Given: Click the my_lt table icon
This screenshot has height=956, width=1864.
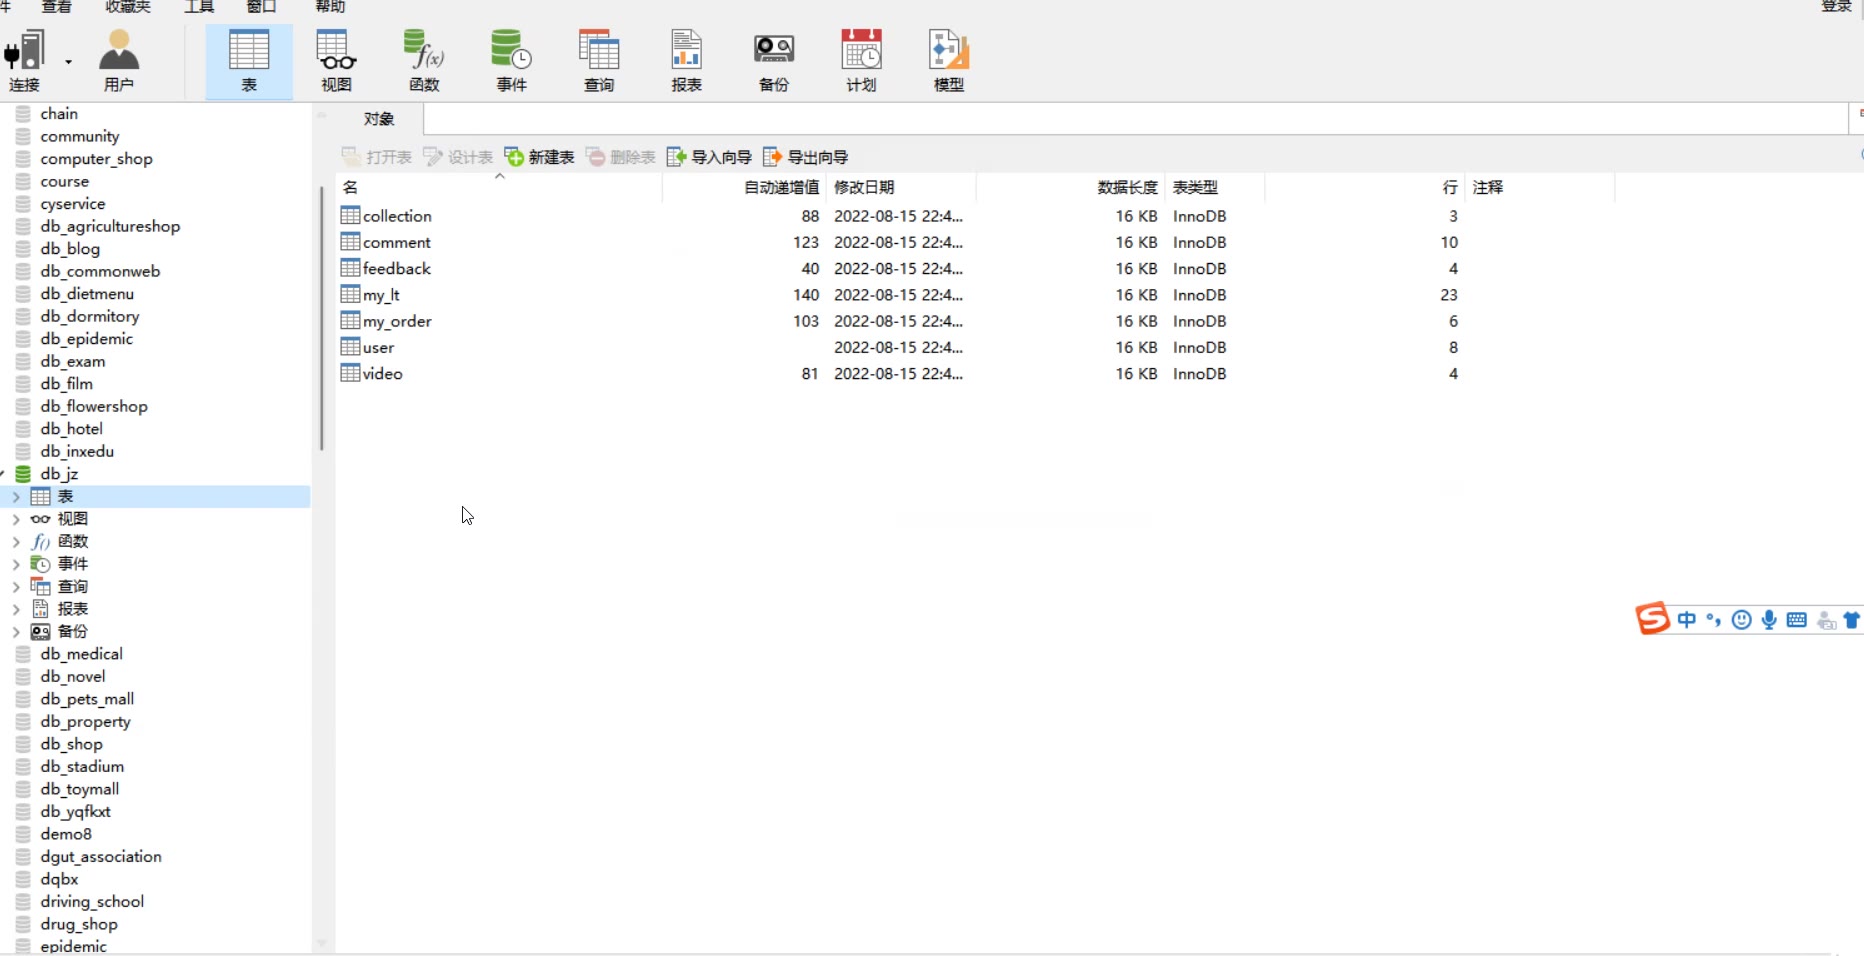Looking at the screenshot, I should [350, 294].
